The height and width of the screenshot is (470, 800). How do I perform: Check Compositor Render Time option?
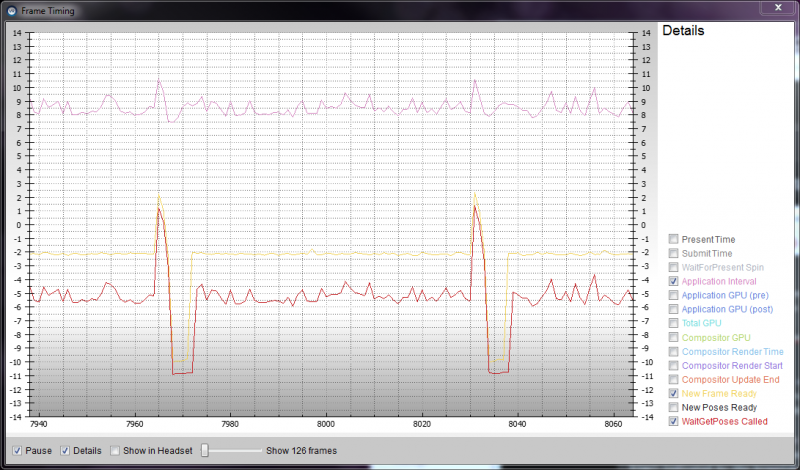pos(674,352)
